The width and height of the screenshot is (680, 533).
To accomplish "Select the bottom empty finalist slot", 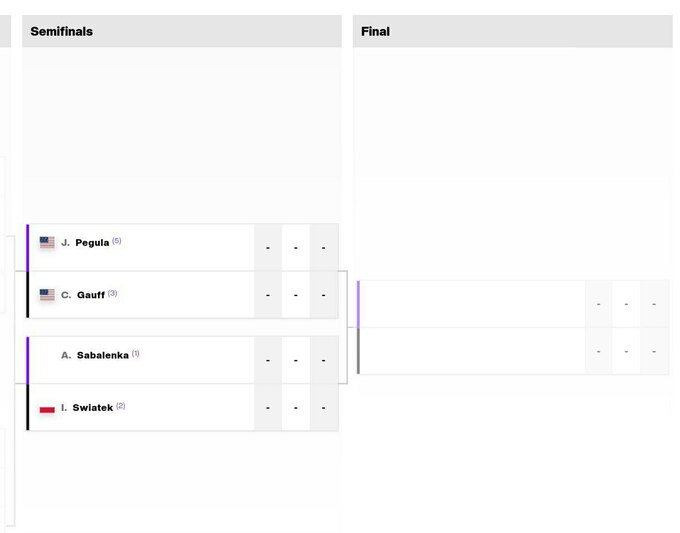I will pos(470,351).
